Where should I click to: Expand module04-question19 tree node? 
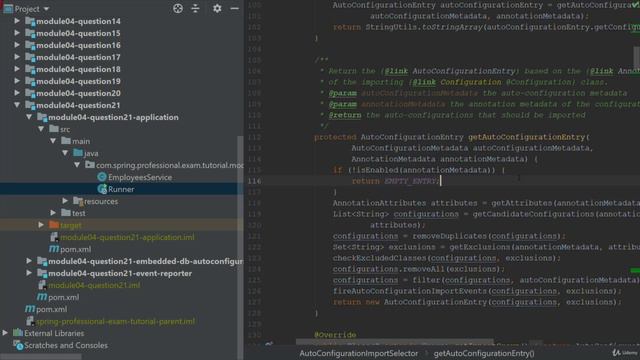[17, 81]
